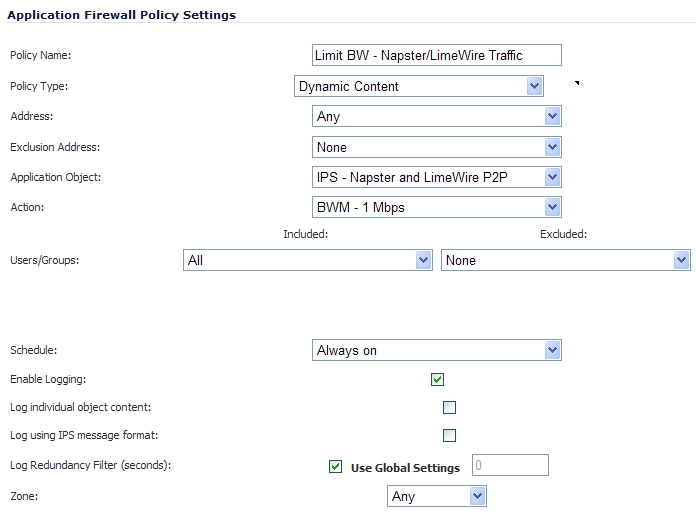Open the Action dropdown showing BWM - 1 Mbps
Image resolution: width=696 pixels, height=516 pixels.
[436, 207]
